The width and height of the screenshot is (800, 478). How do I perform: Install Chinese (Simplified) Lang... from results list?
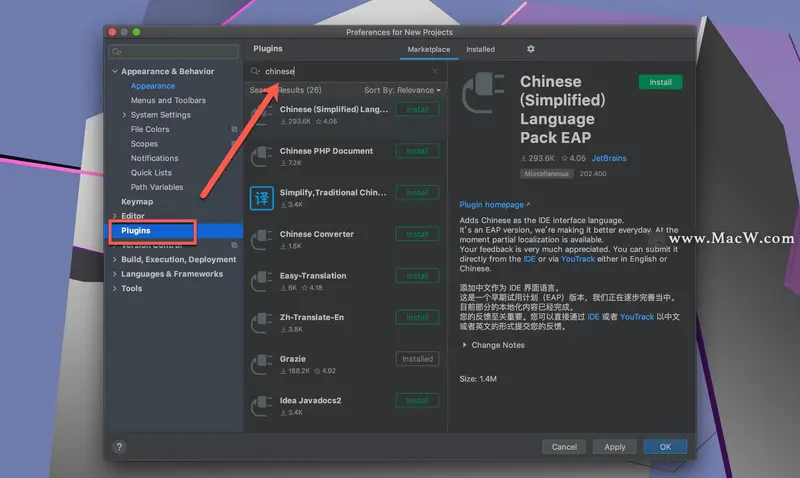click(417, 110)
